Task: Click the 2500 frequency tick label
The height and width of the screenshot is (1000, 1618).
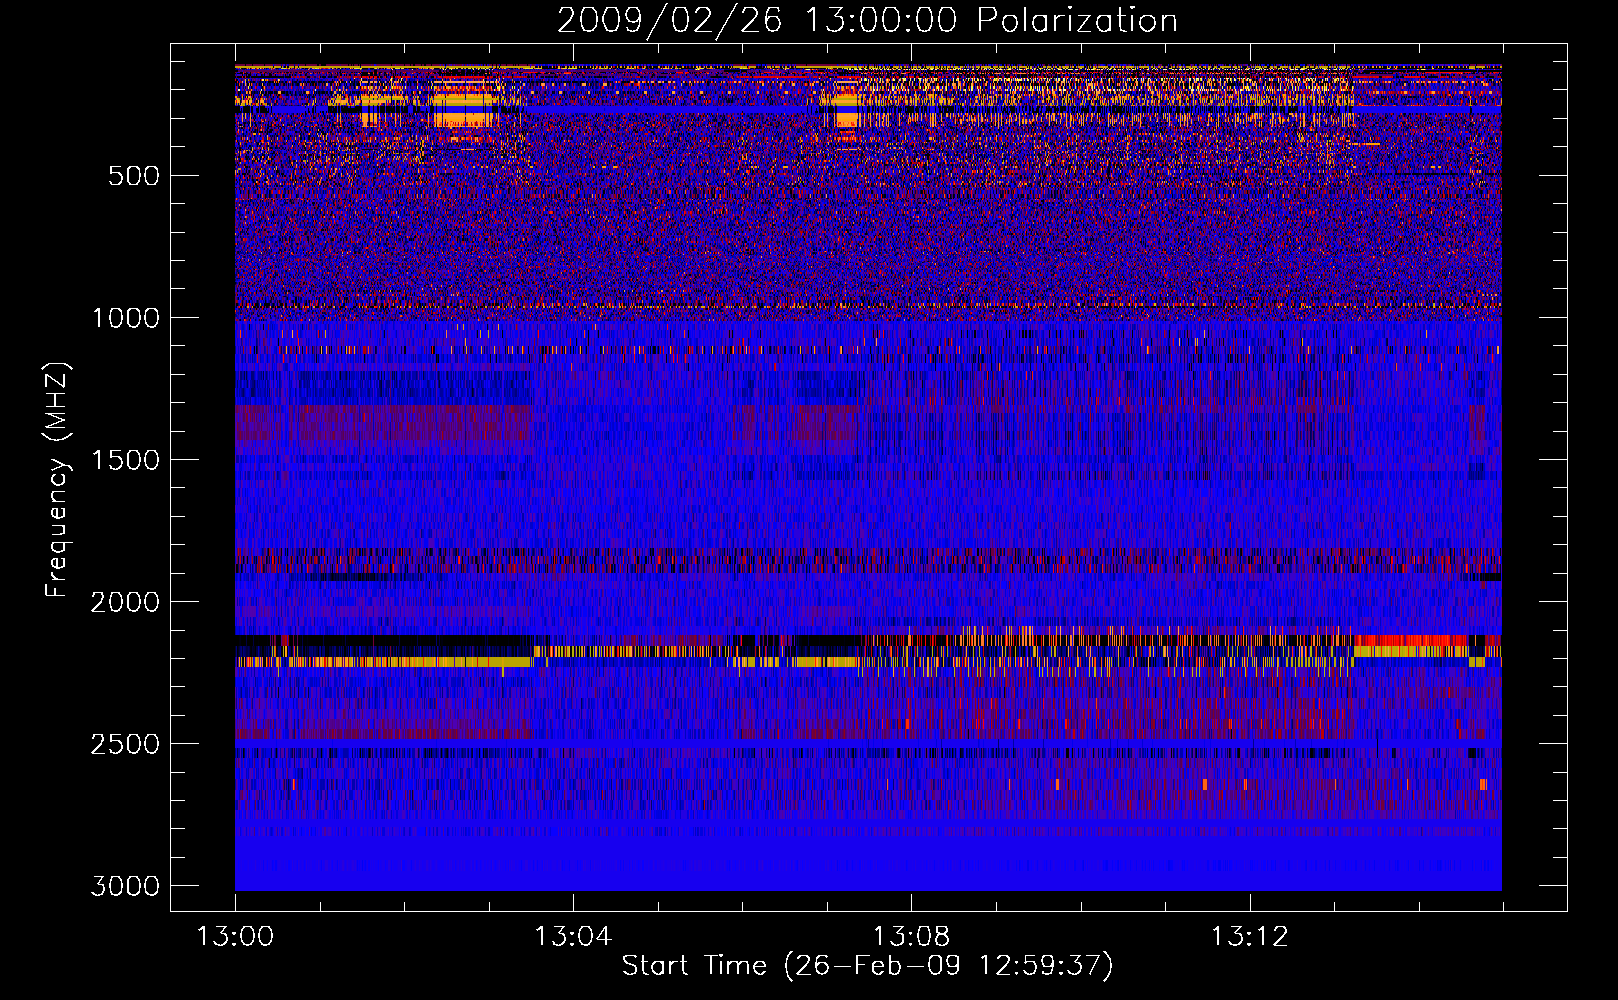Action: (x=125, y=744)
